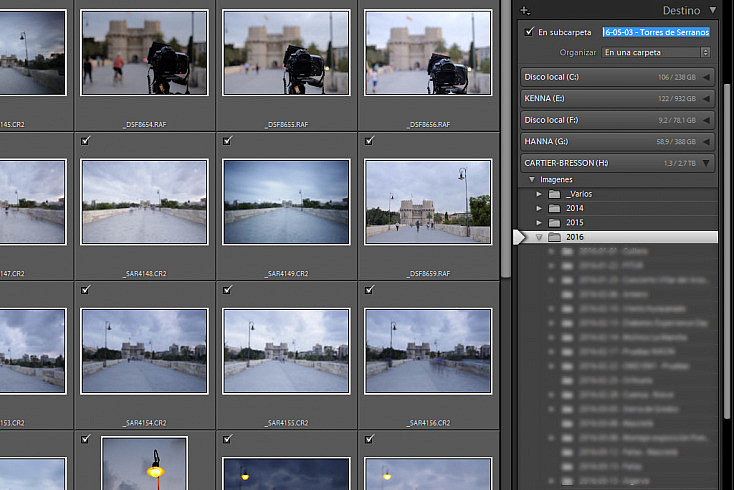This screenshot has width=734, height=490.
Task: Click the plus icon in Destino panel
Action: click(525, 10)
